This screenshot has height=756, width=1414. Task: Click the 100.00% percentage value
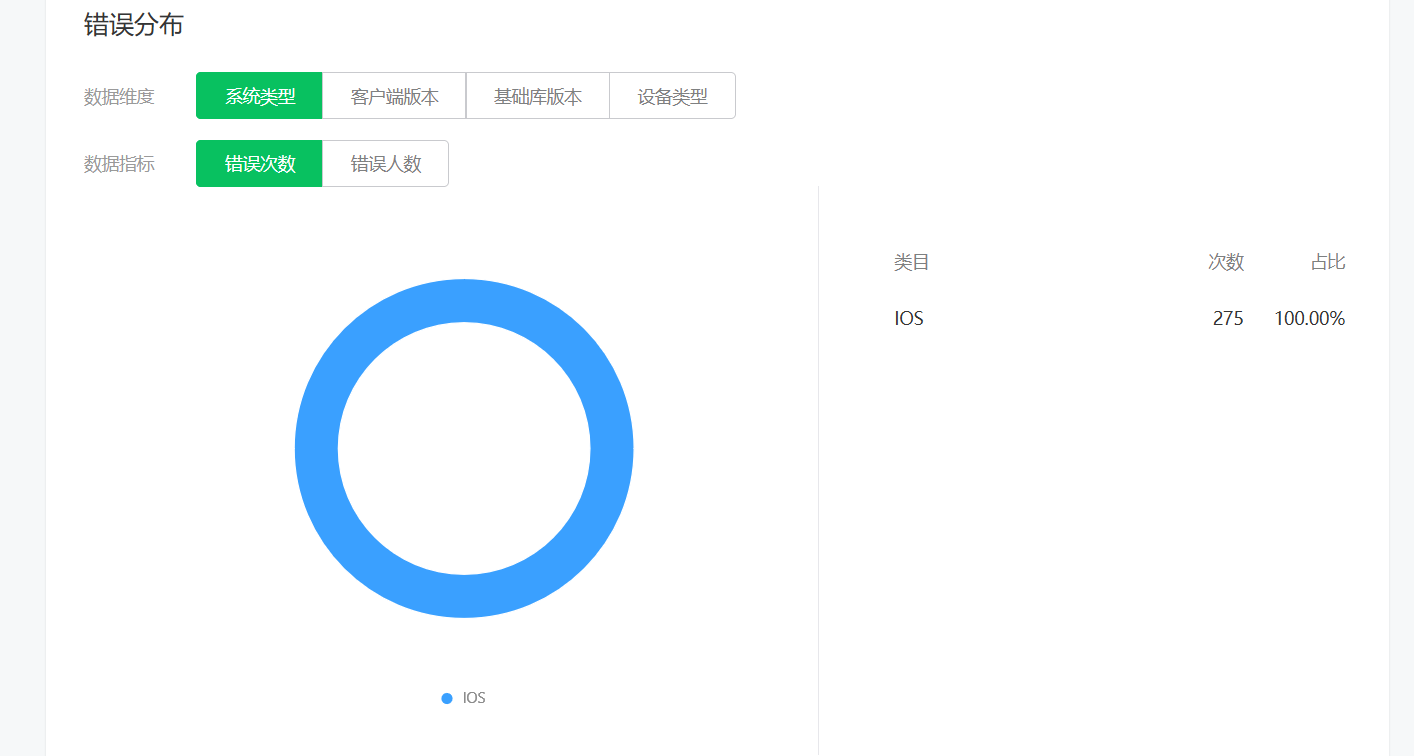pos(1310,319)
